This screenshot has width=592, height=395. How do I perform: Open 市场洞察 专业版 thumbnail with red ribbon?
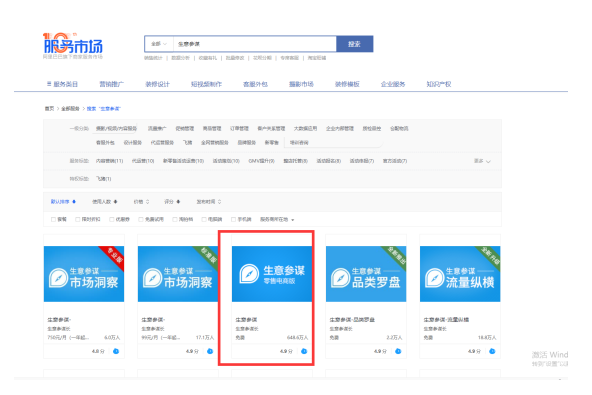84,274
